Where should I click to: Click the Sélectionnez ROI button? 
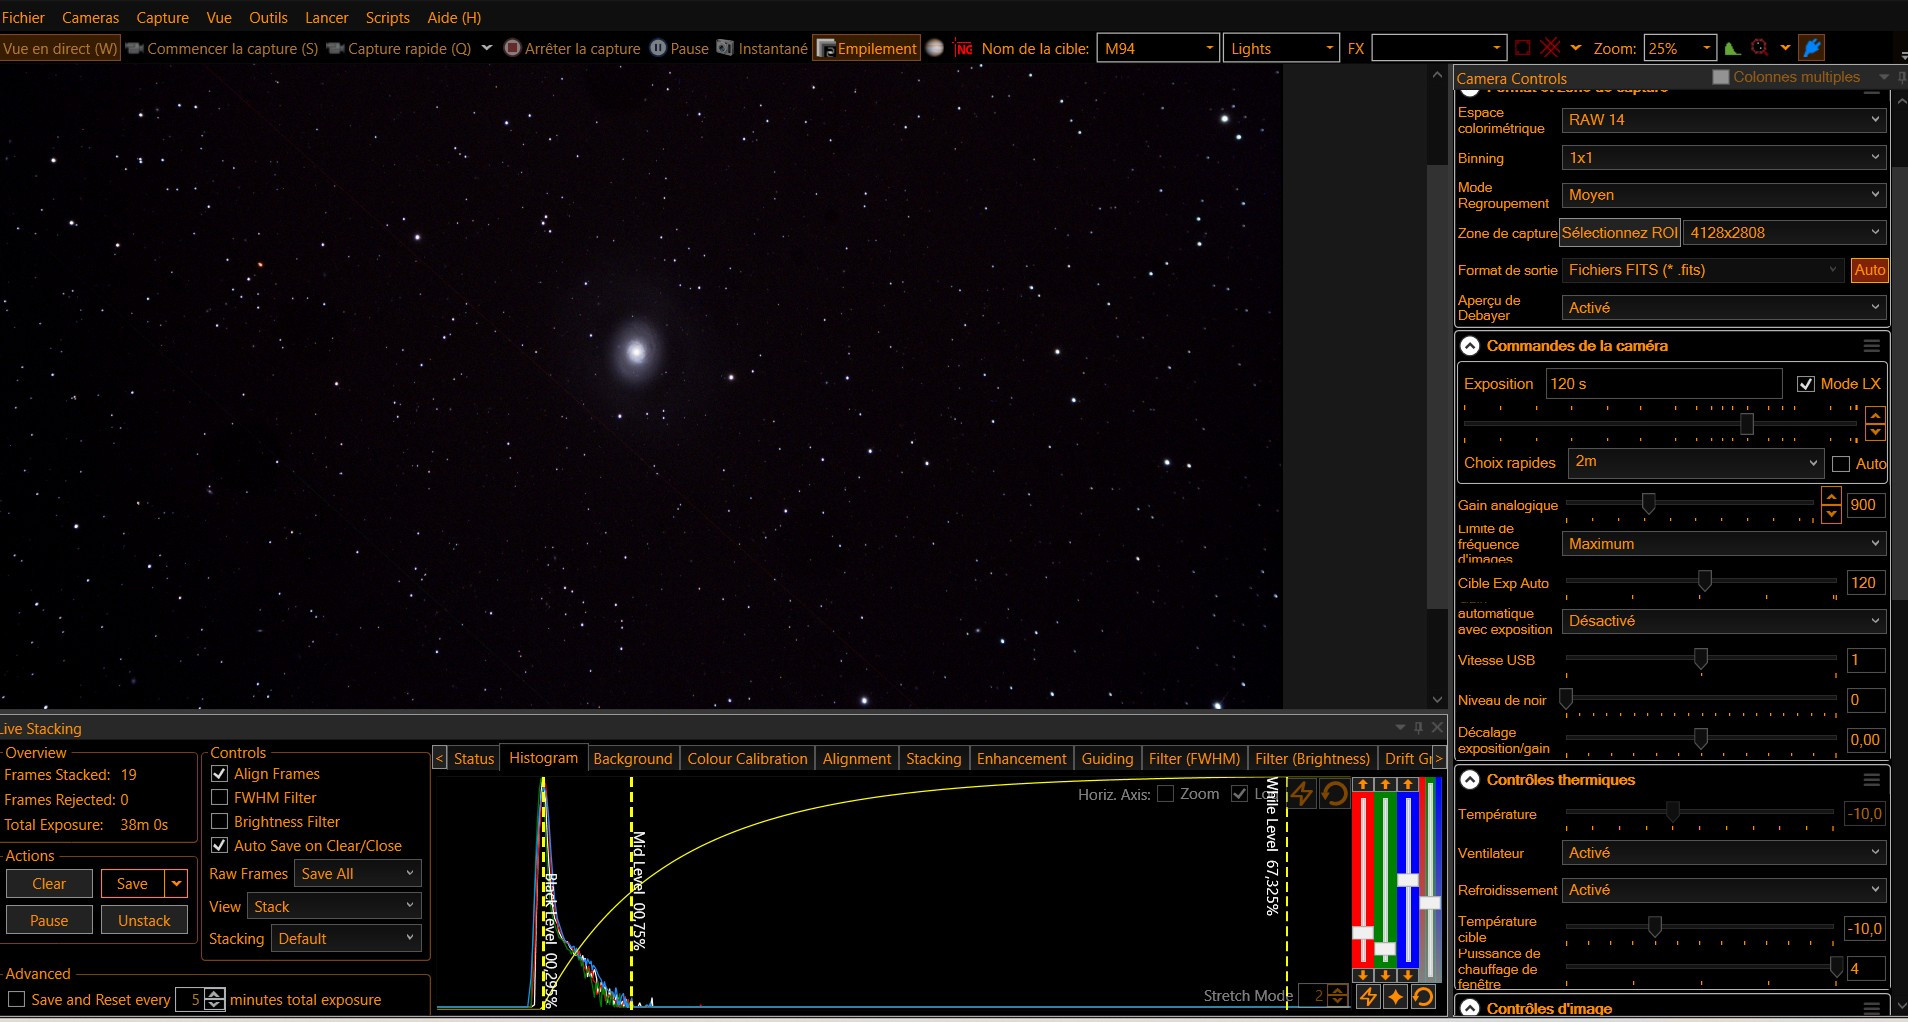pyautogui.click(x=1620, y=233)
